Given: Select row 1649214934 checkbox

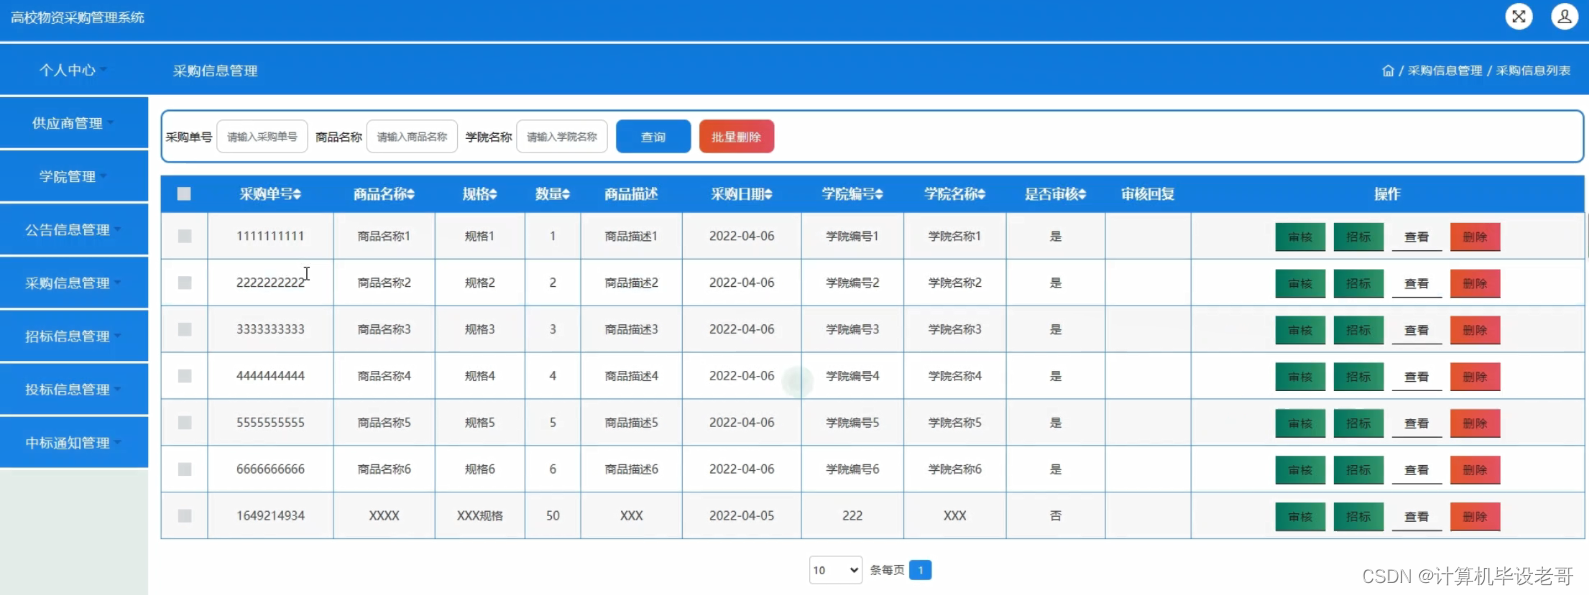Looking at the screenshot, I should click(x=184, y=516).
